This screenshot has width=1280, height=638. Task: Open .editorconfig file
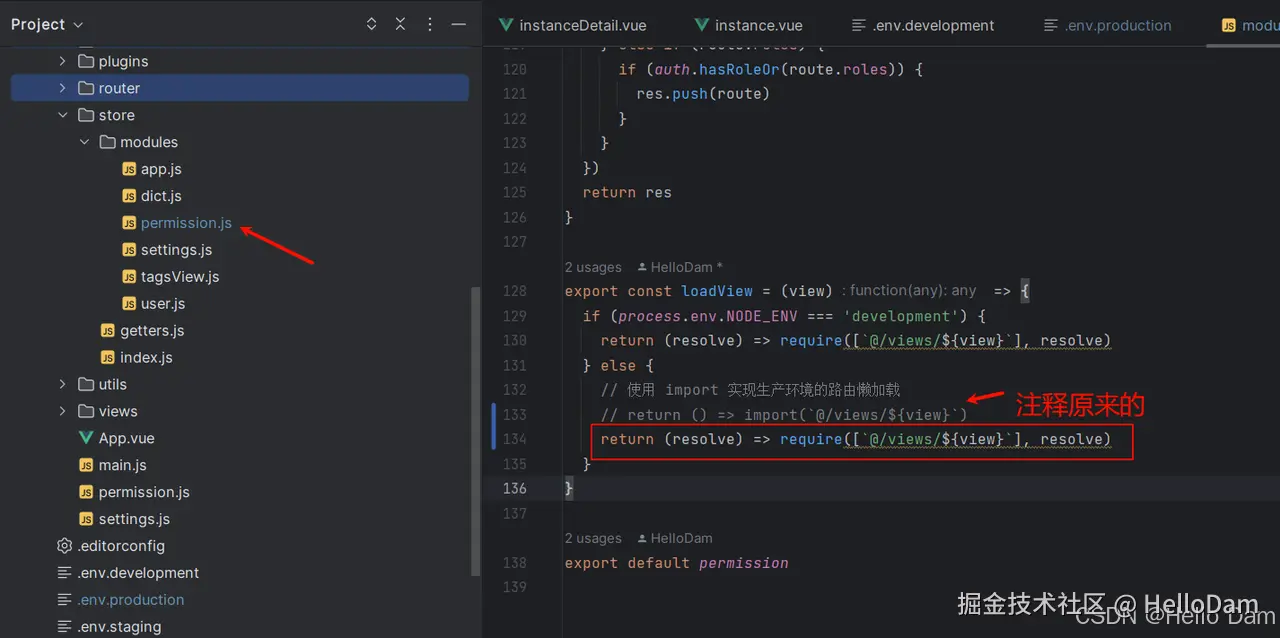121,546
